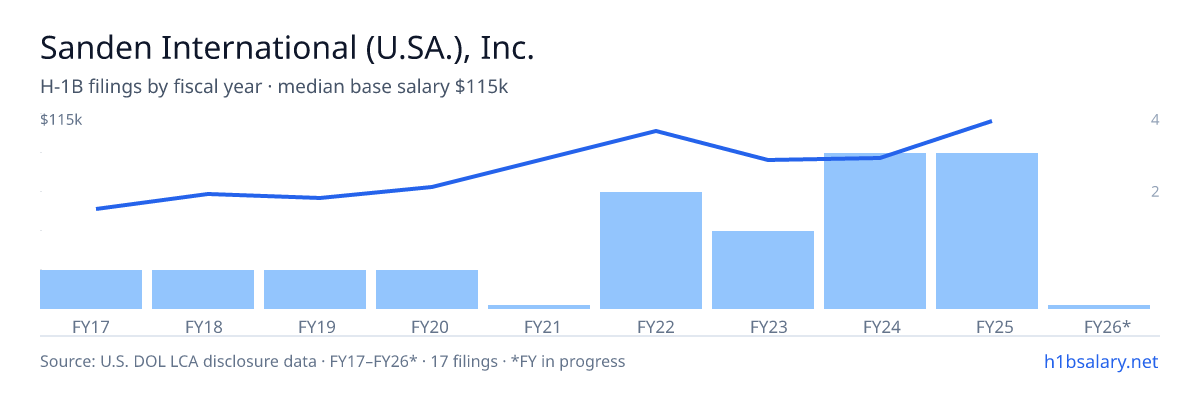Select the small FY21 filings bar
This screenshot has height=400, width=1200.
coord(539,306)
